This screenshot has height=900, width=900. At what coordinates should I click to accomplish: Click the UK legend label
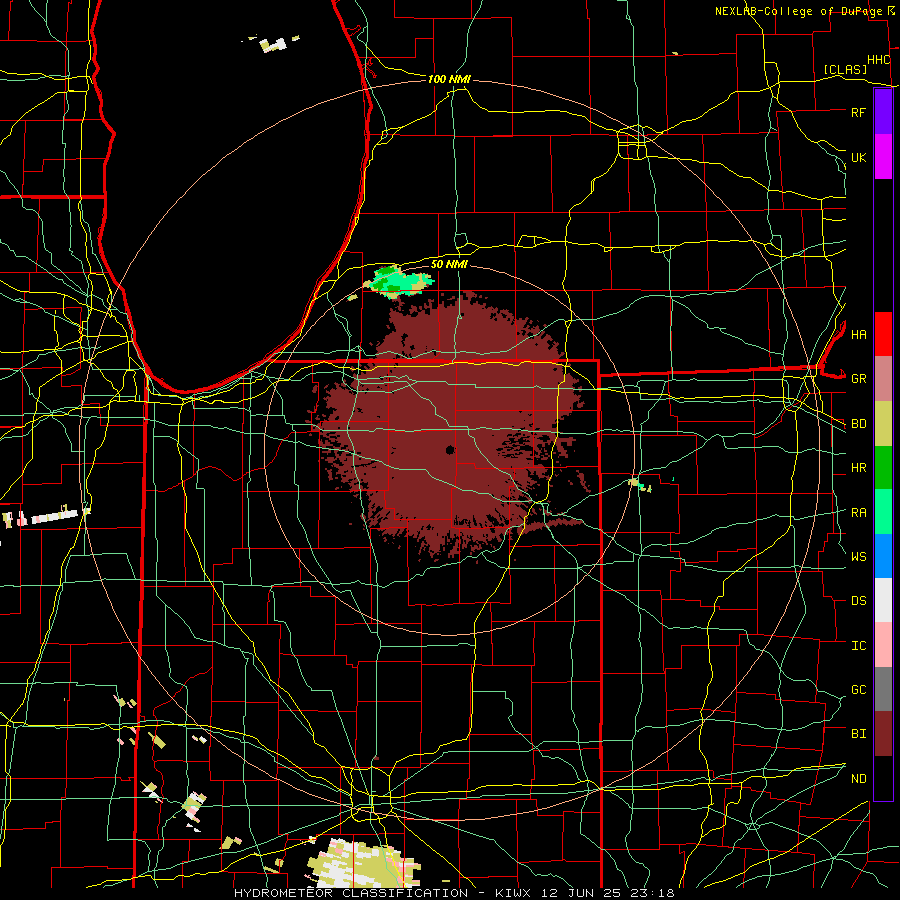[858, 157]
